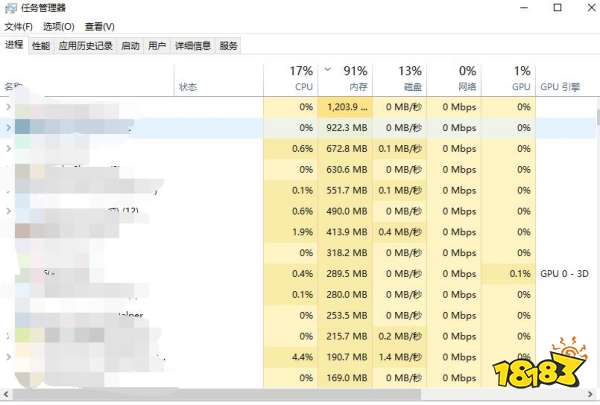Click the GPU 0 - 3D engine cell

[564, 274]
